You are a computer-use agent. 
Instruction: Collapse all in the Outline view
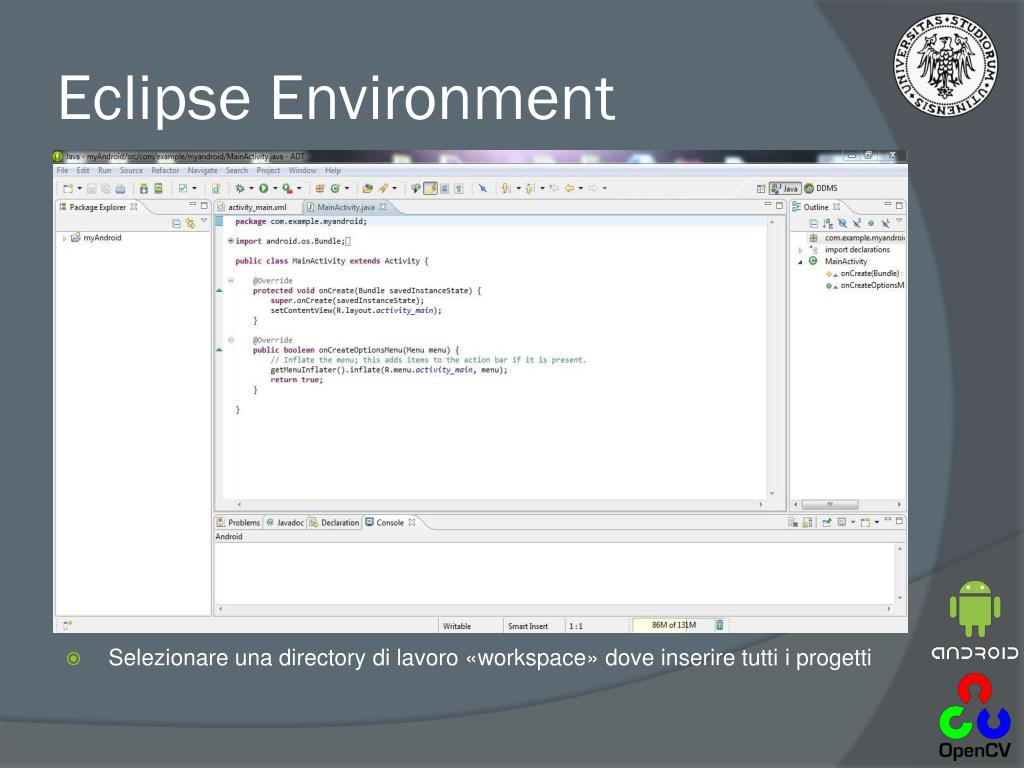coord(813,223)
